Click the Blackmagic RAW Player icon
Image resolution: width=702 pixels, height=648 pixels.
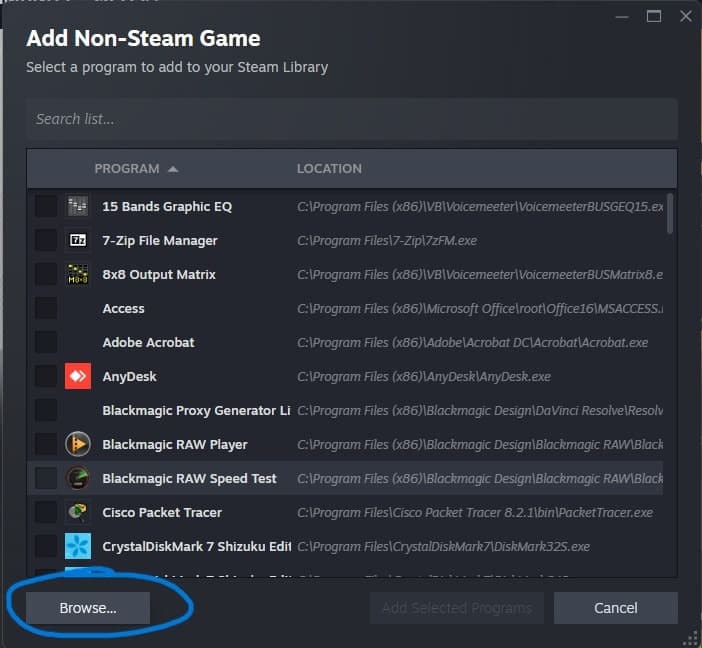tap(77, 444)
